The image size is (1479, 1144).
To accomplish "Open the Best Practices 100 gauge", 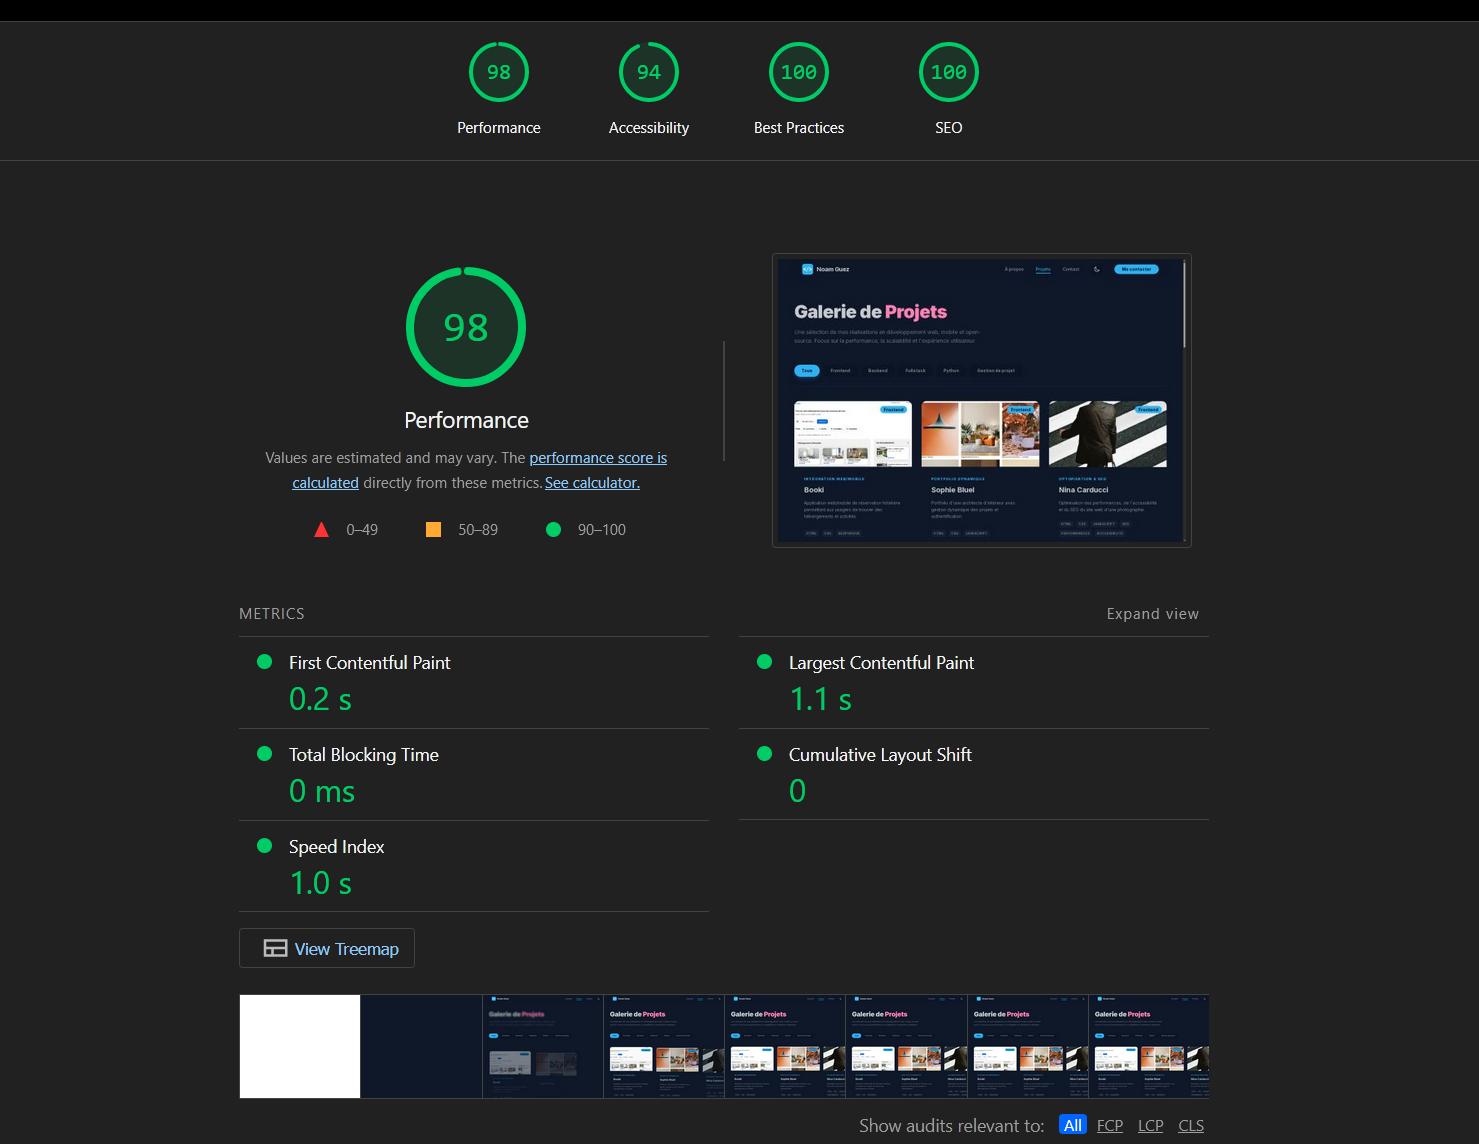I will [x=798, y=73].
